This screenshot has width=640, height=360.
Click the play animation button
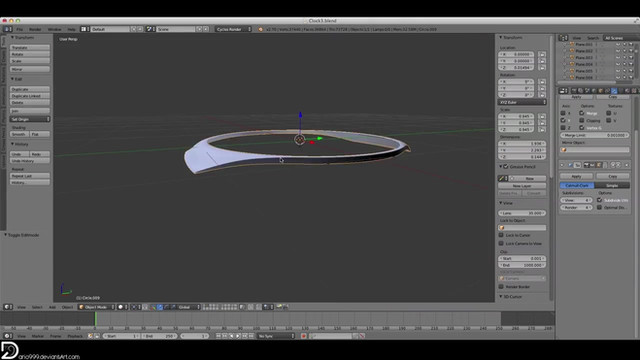tap(238, 336)
